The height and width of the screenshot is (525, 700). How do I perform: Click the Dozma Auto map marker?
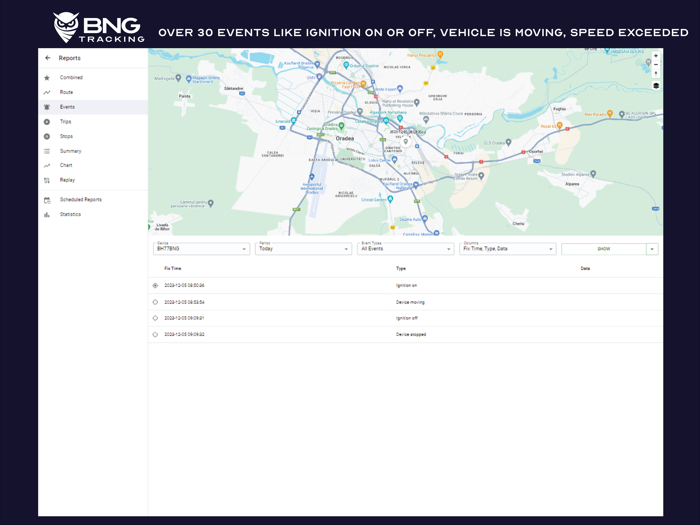point(425,219)
